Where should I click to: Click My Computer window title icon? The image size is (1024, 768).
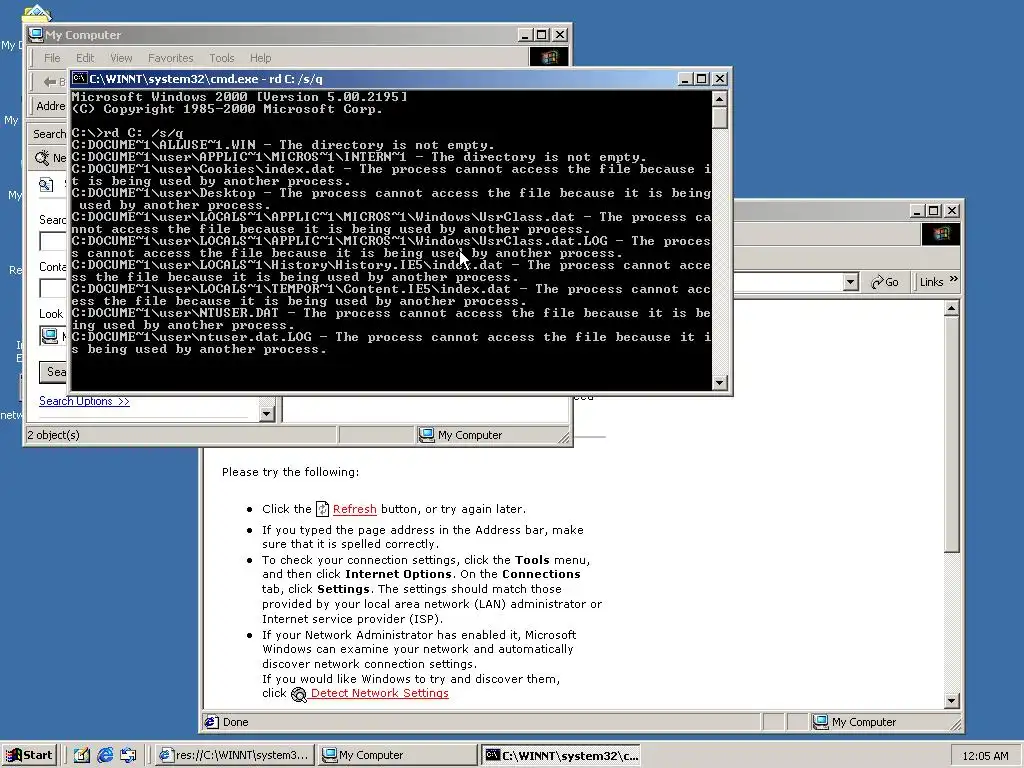point(36,35)
